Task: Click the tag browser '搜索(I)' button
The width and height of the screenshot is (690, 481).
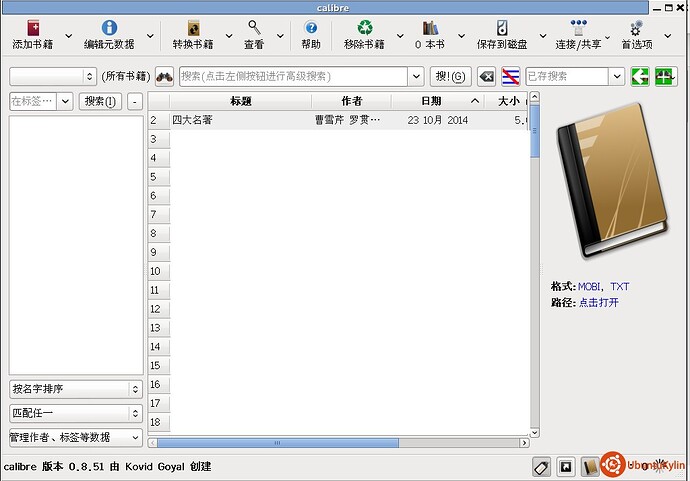Action: 100,101
